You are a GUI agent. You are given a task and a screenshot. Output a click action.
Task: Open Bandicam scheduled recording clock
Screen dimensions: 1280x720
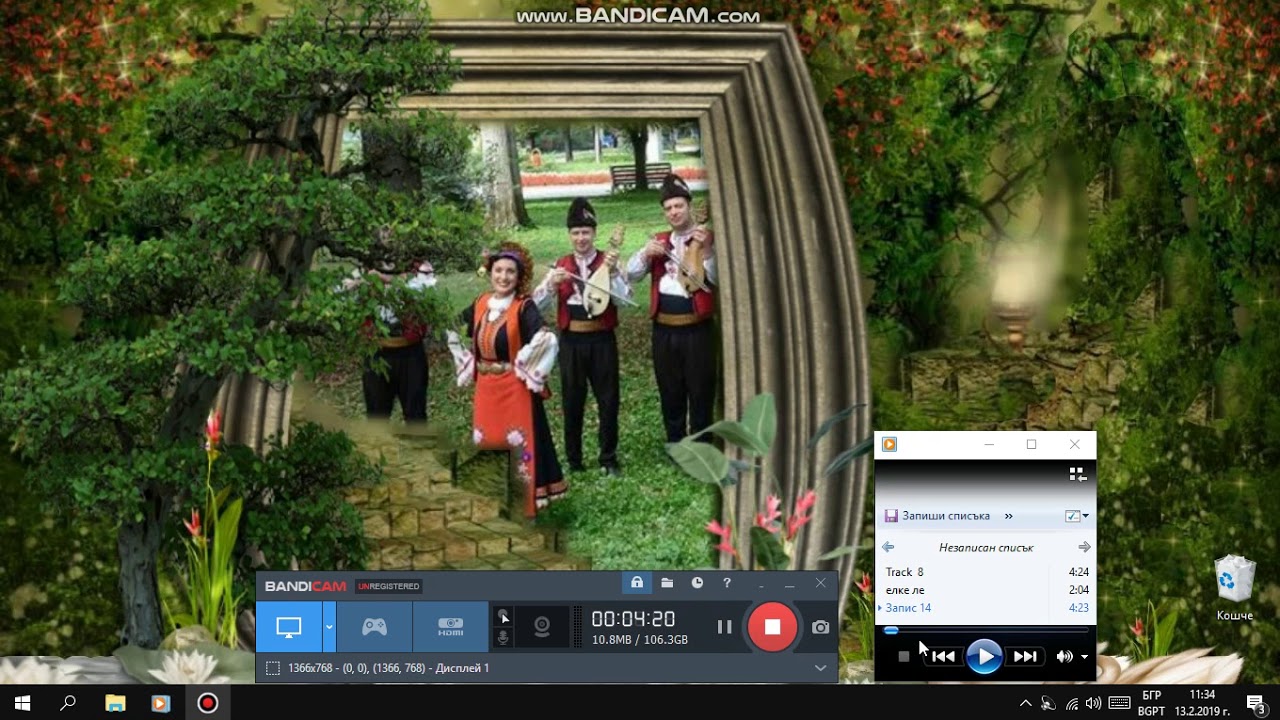pos(697,583)
